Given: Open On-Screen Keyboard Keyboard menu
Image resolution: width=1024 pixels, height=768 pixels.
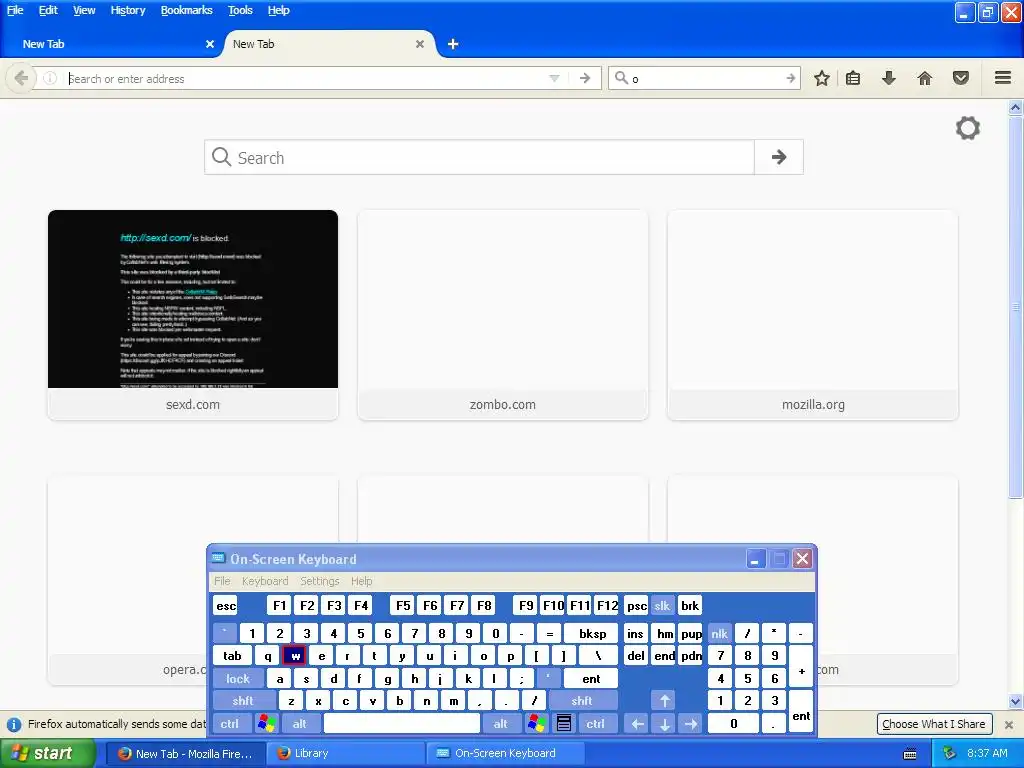Looking at the screenshot, I should coord(264,581).
